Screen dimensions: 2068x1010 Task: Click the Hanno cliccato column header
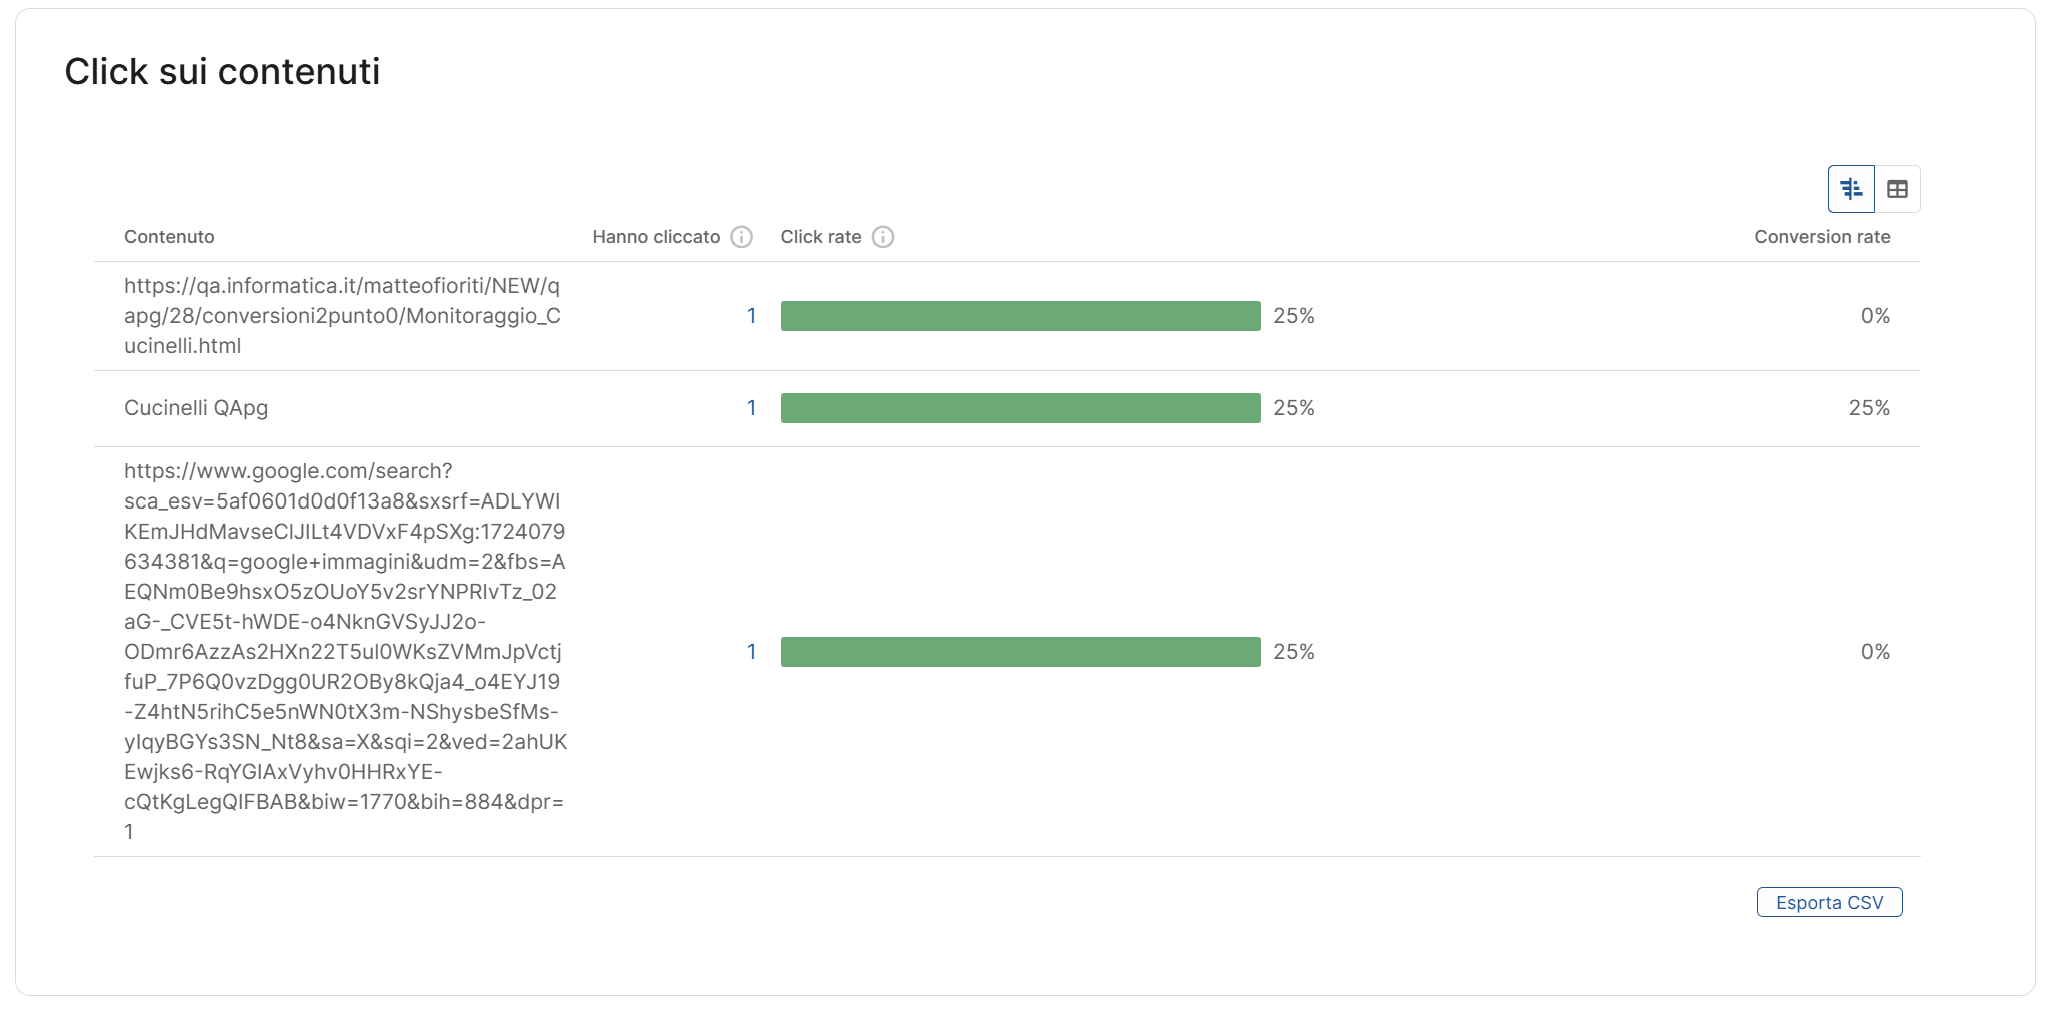tap(656, 237)
